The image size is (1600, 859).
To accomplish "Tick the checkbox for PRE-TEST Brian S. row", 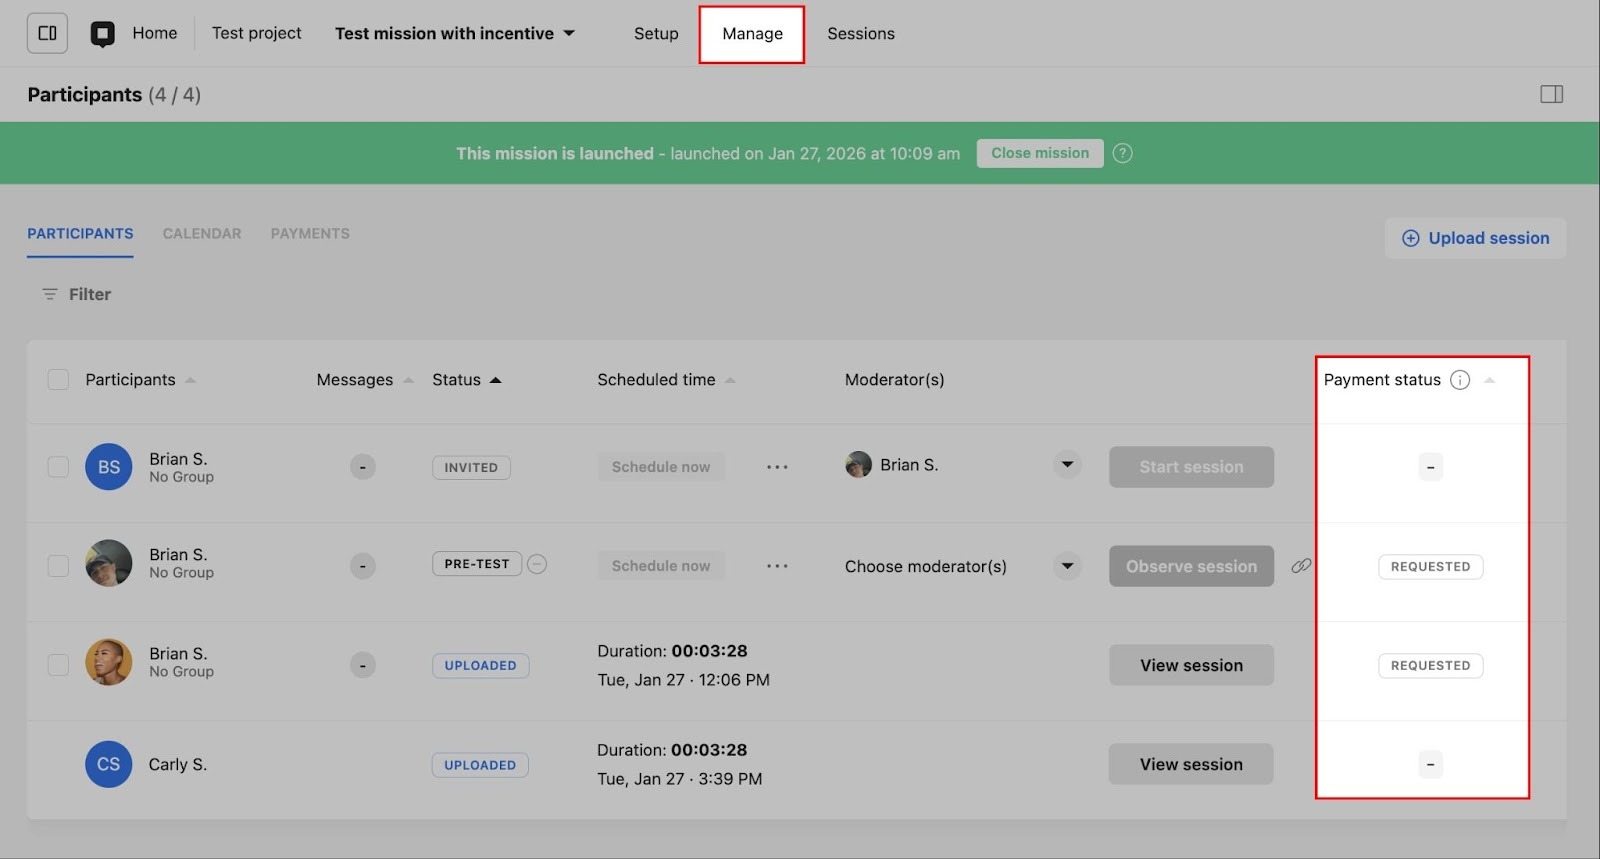I will [x=58, y=566].
